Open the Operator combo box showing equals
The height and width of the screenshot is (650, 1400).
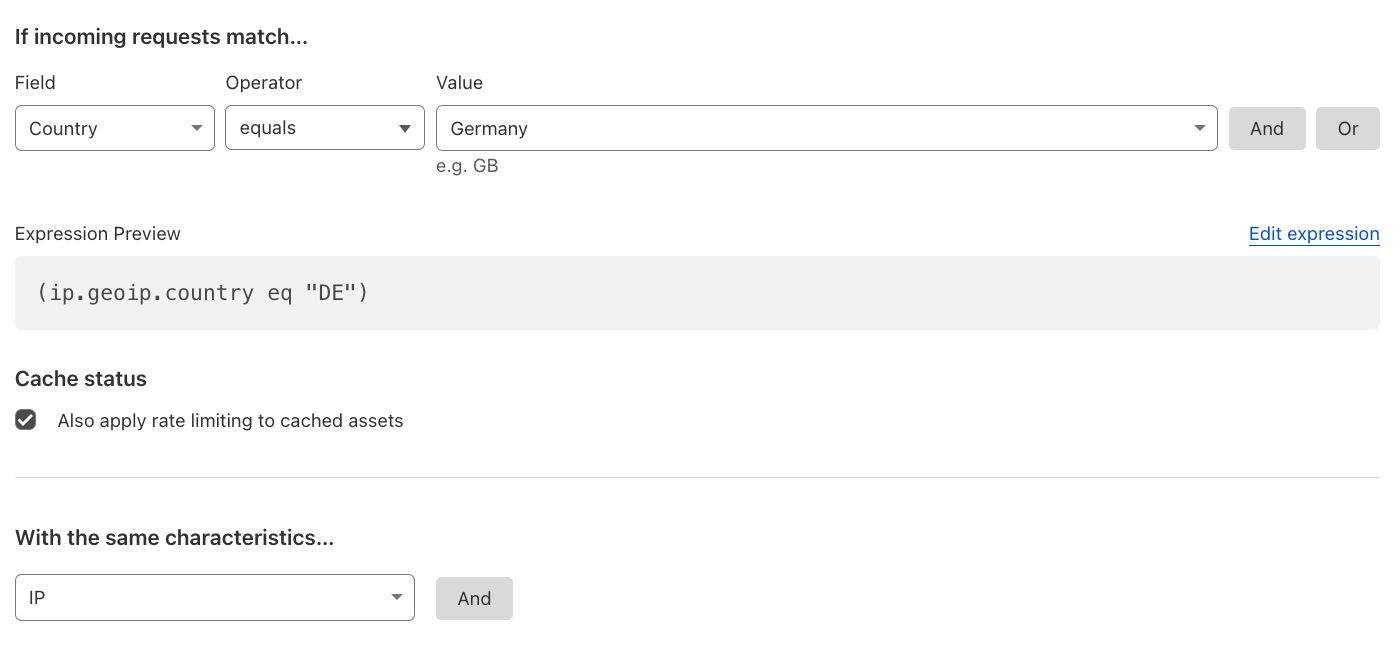[x=325, y=128]
